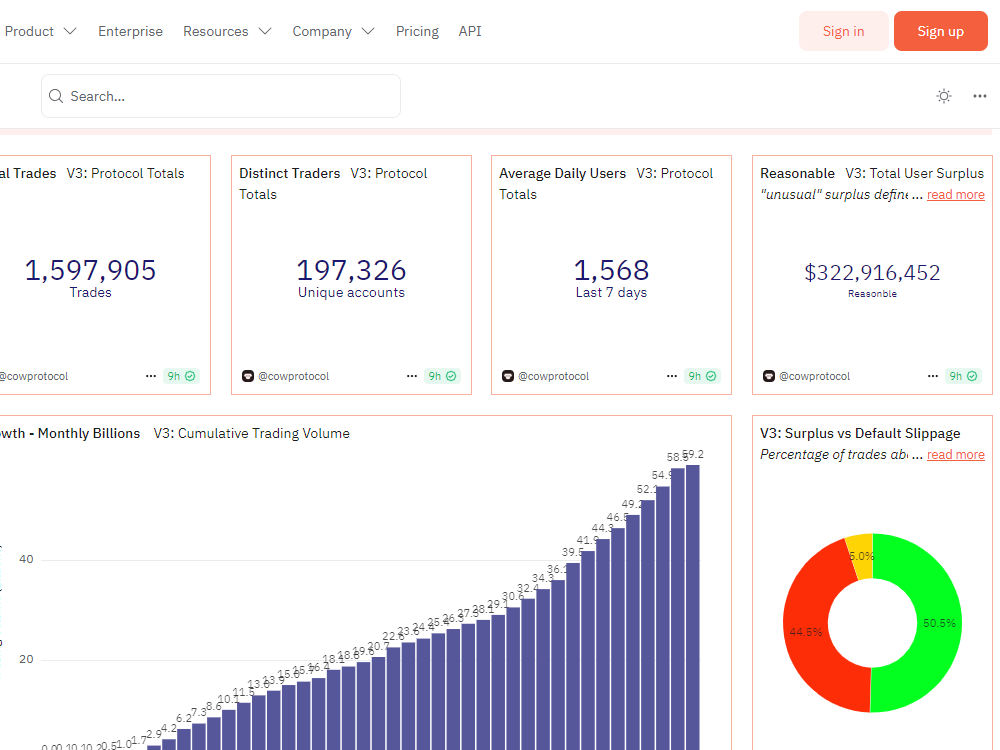Click the search magnifier icon
Viewport: 1000px width, 750px height.
(x=56, y=96)
